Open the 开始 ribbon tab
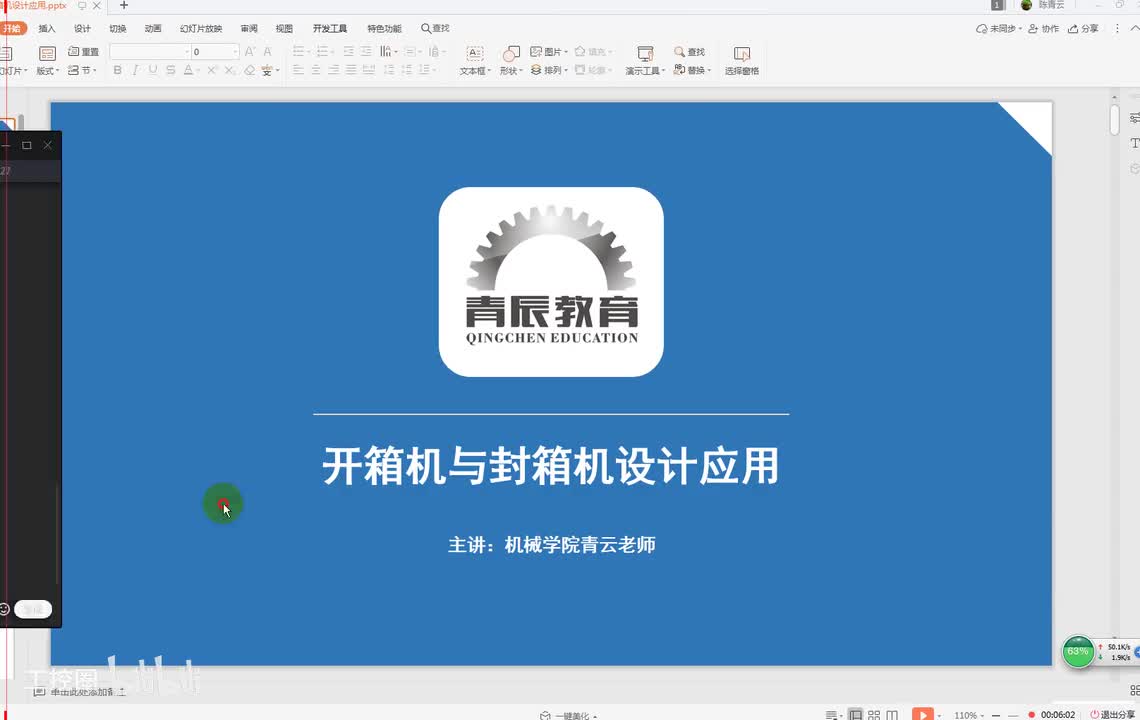 pyautogui.click(x=12, y=28)
